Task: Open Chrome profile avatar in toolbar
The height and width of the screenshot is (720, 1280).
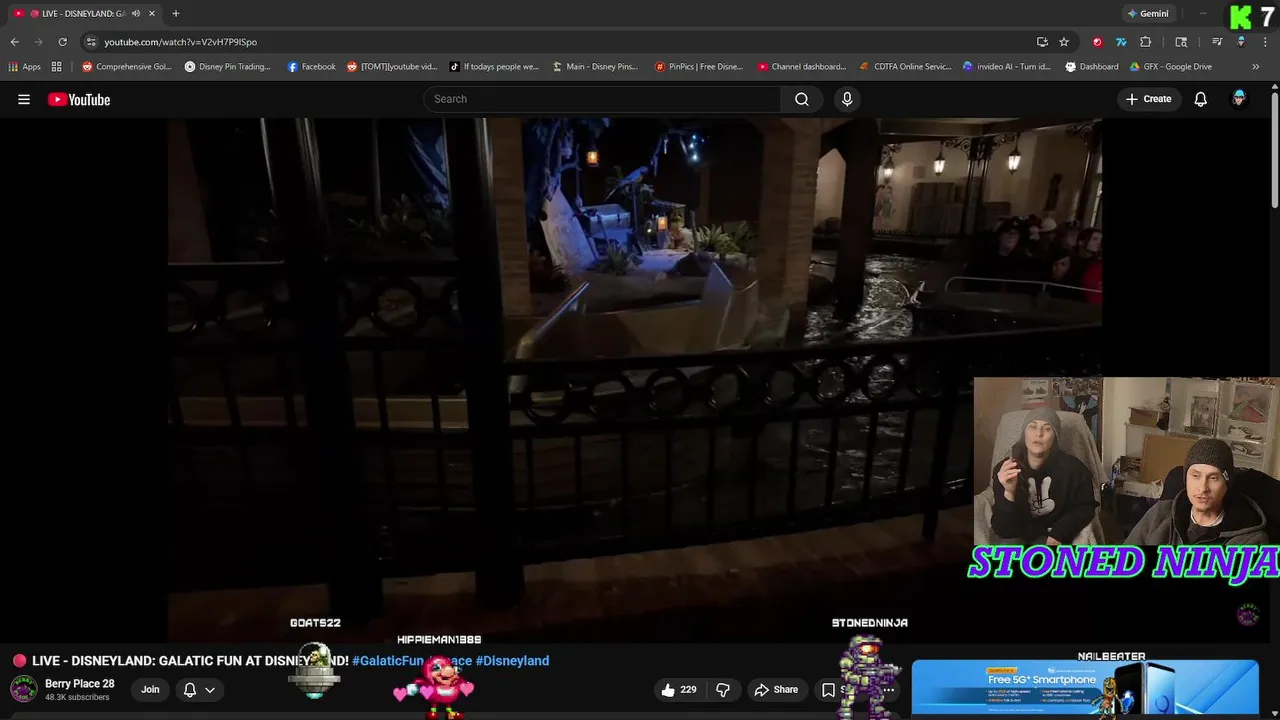Action: click(1241, 42)
